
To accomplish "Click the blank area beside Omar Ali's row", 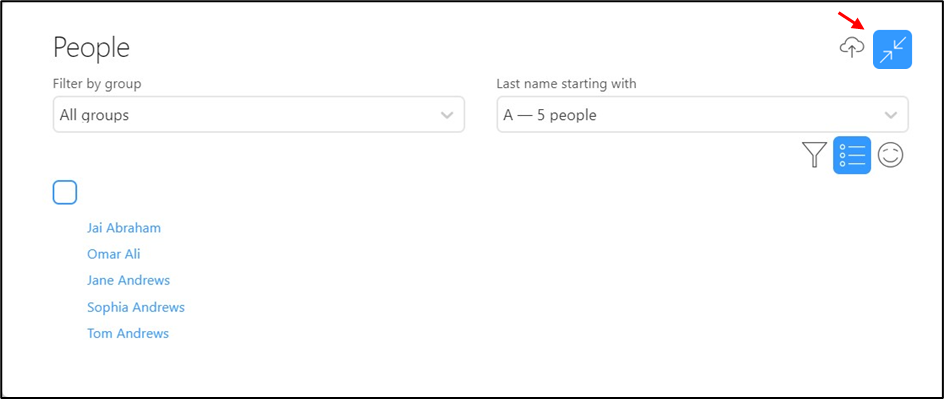I will tap(482, 254).
